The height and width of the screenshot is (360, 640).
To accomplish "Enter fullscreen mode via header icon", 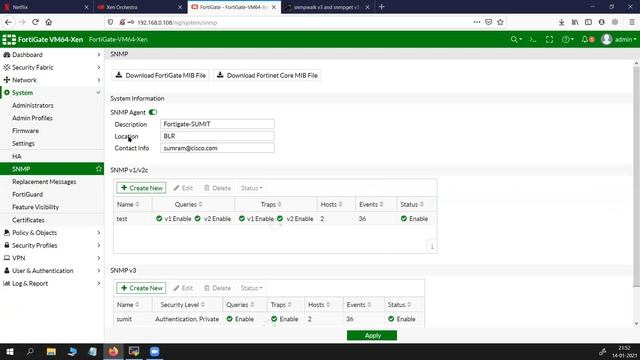I will 549,40.
